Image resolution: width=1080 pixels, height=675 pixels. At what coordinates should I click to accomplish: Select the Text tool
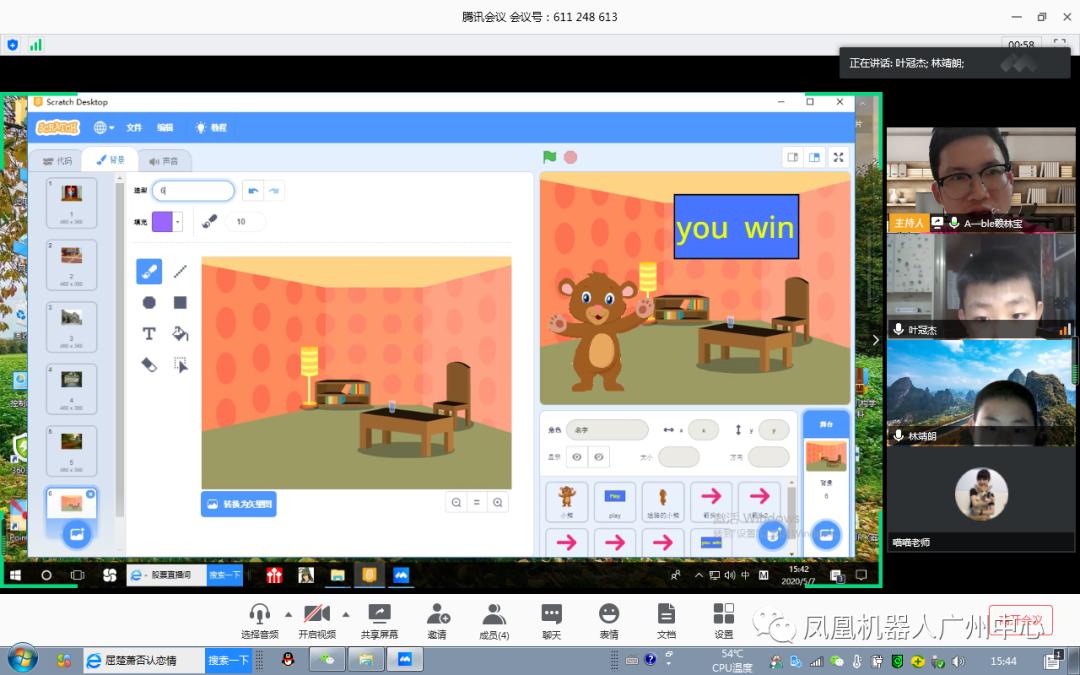(x=149, y=333)
